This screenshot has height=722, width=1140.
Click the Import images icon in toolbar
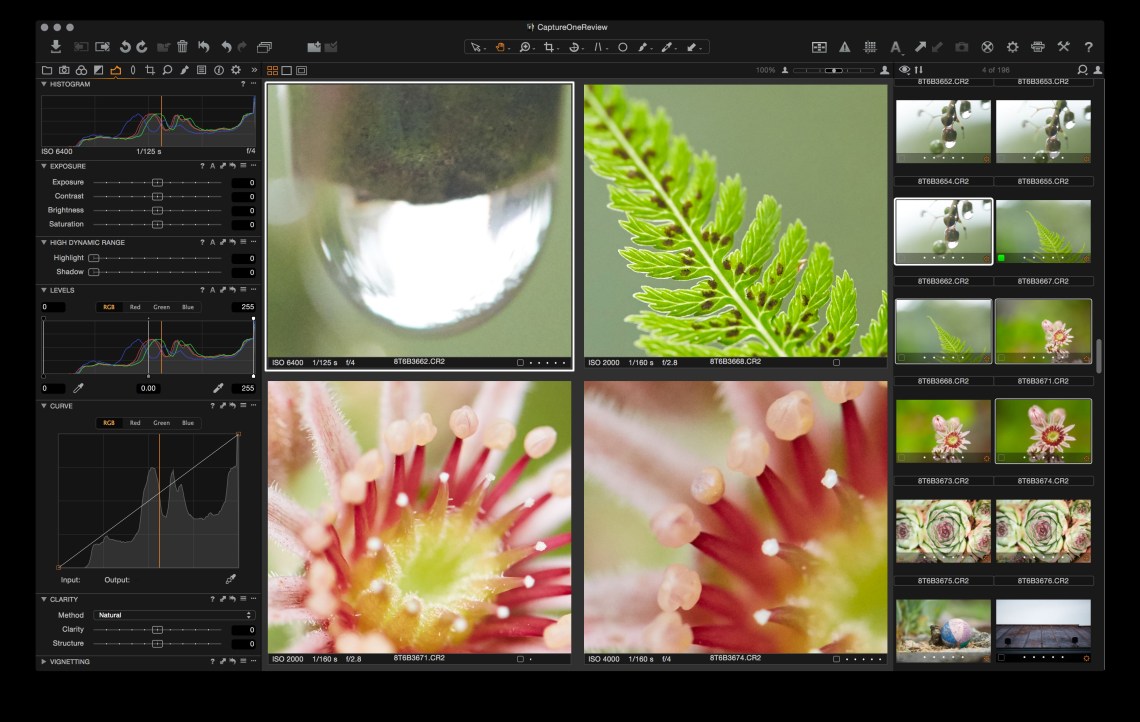tap(56, 47)
